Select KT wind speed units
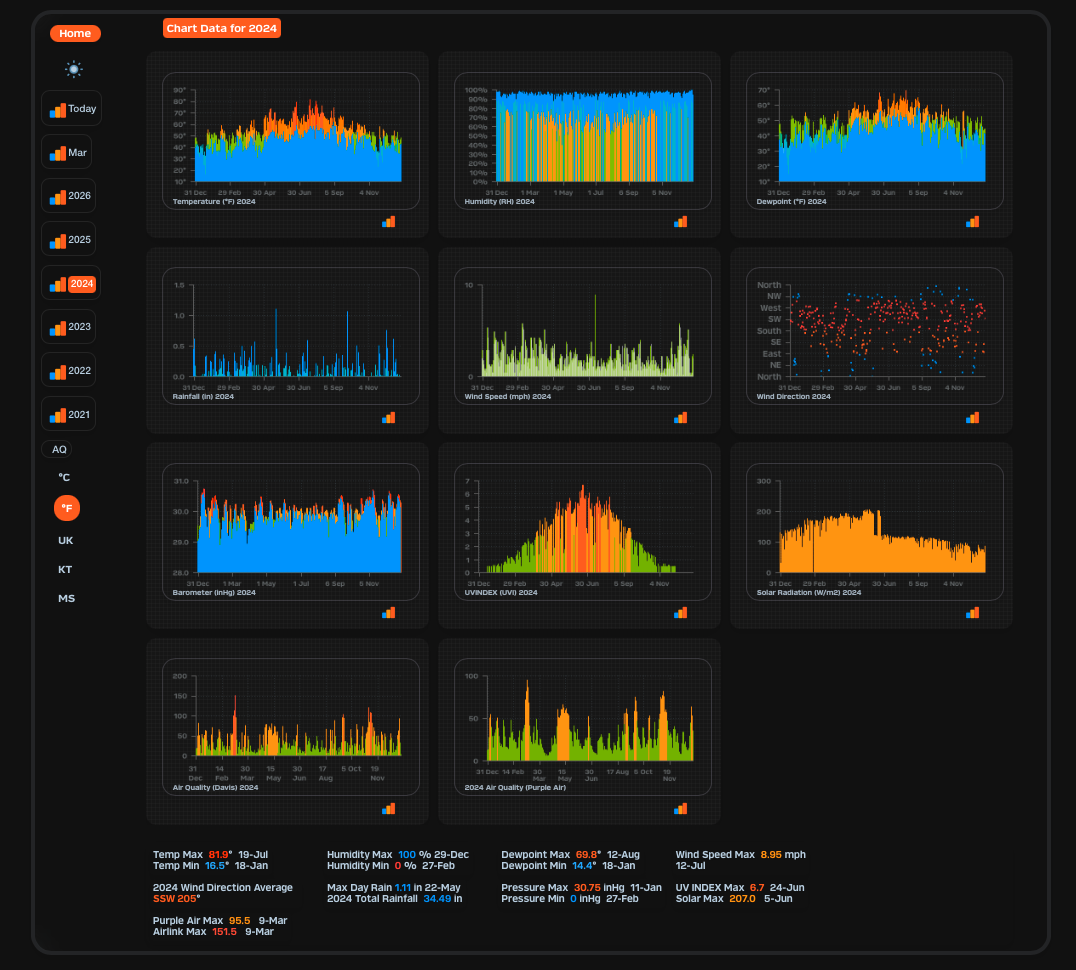 tap(65, 570)
